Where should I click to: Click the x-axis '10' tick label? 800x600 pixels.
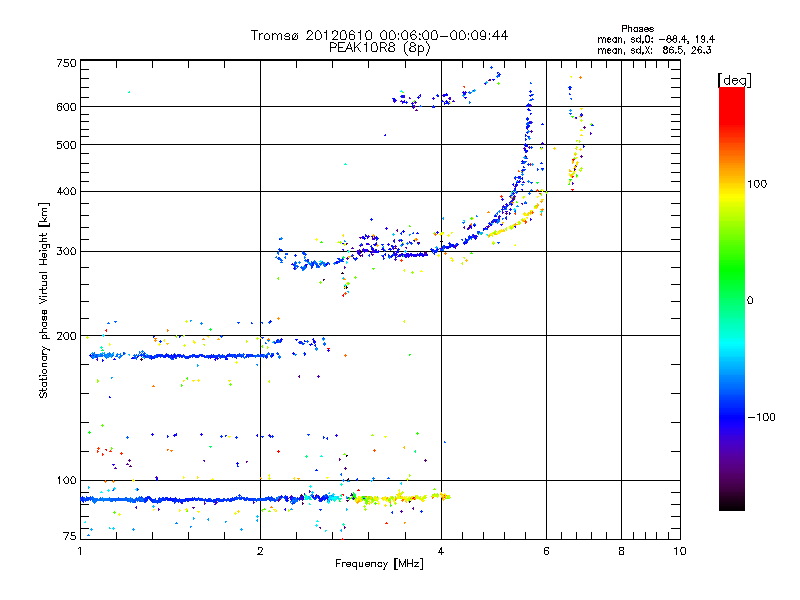[680, 551]
